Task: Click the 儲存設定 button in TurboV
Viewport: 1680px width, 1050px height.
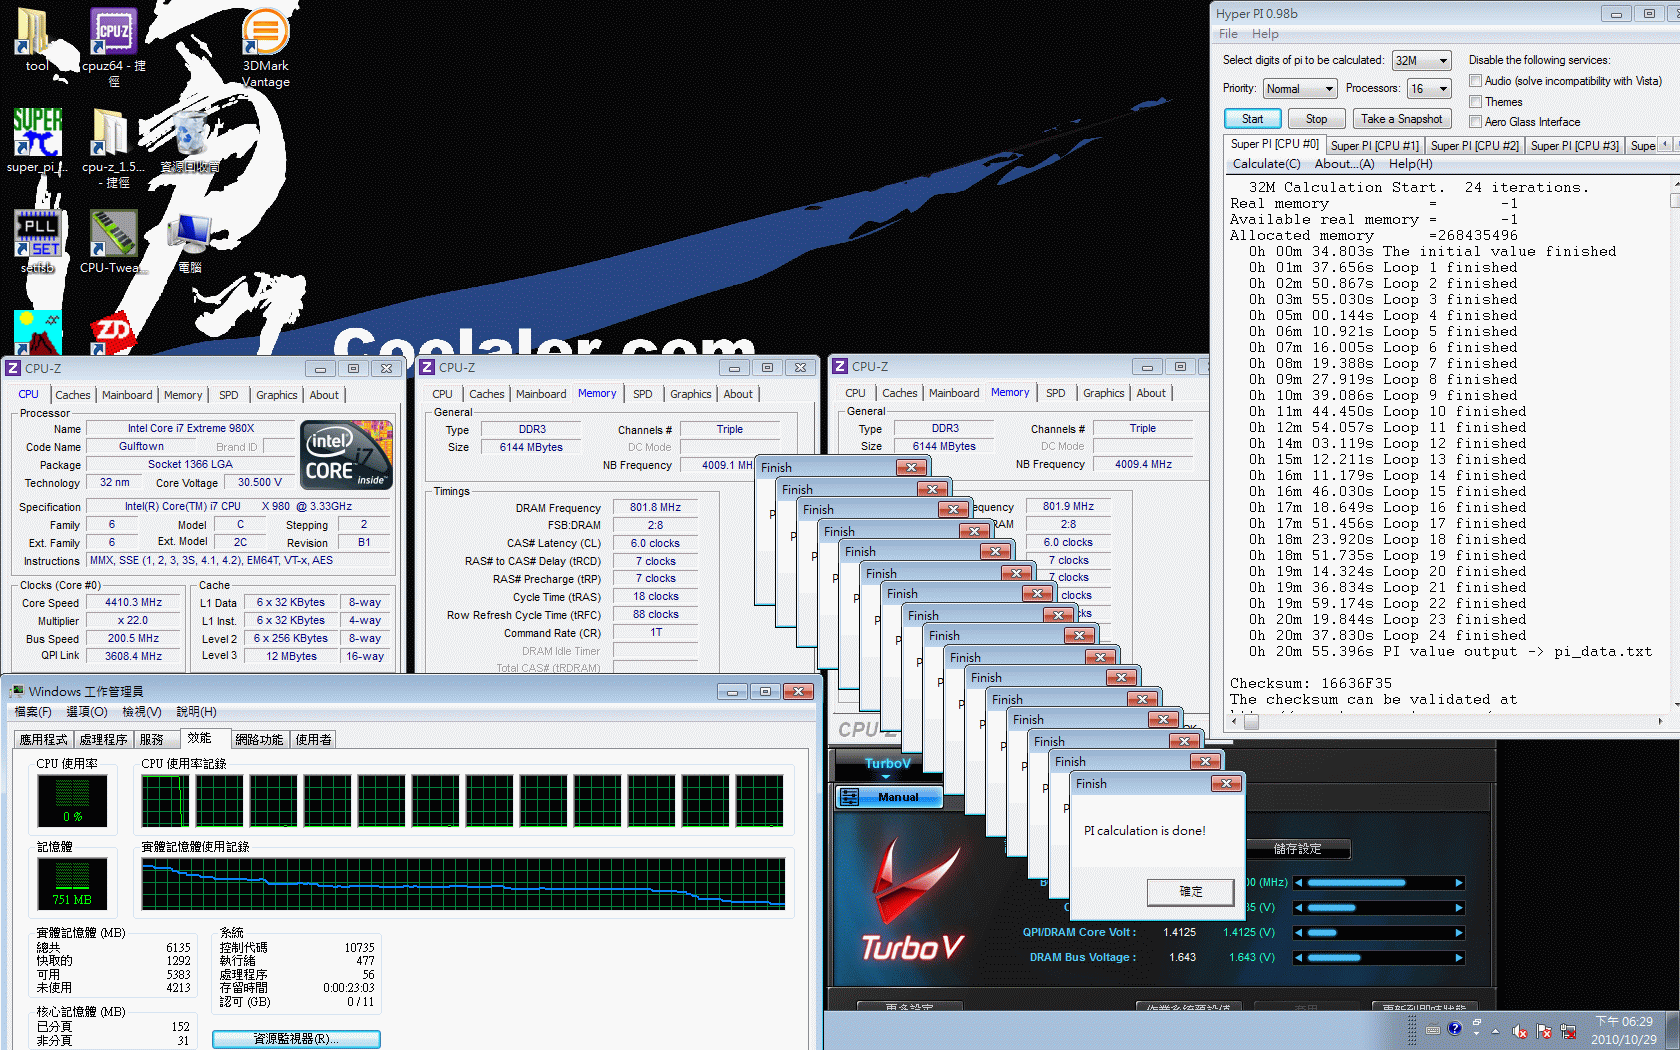Action: pyautogui.click(x=1297, y=849)
